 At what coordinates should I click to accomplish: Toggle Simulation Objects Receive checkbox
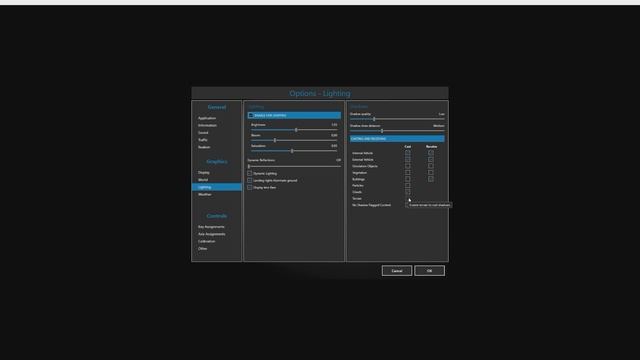[431, 166]
